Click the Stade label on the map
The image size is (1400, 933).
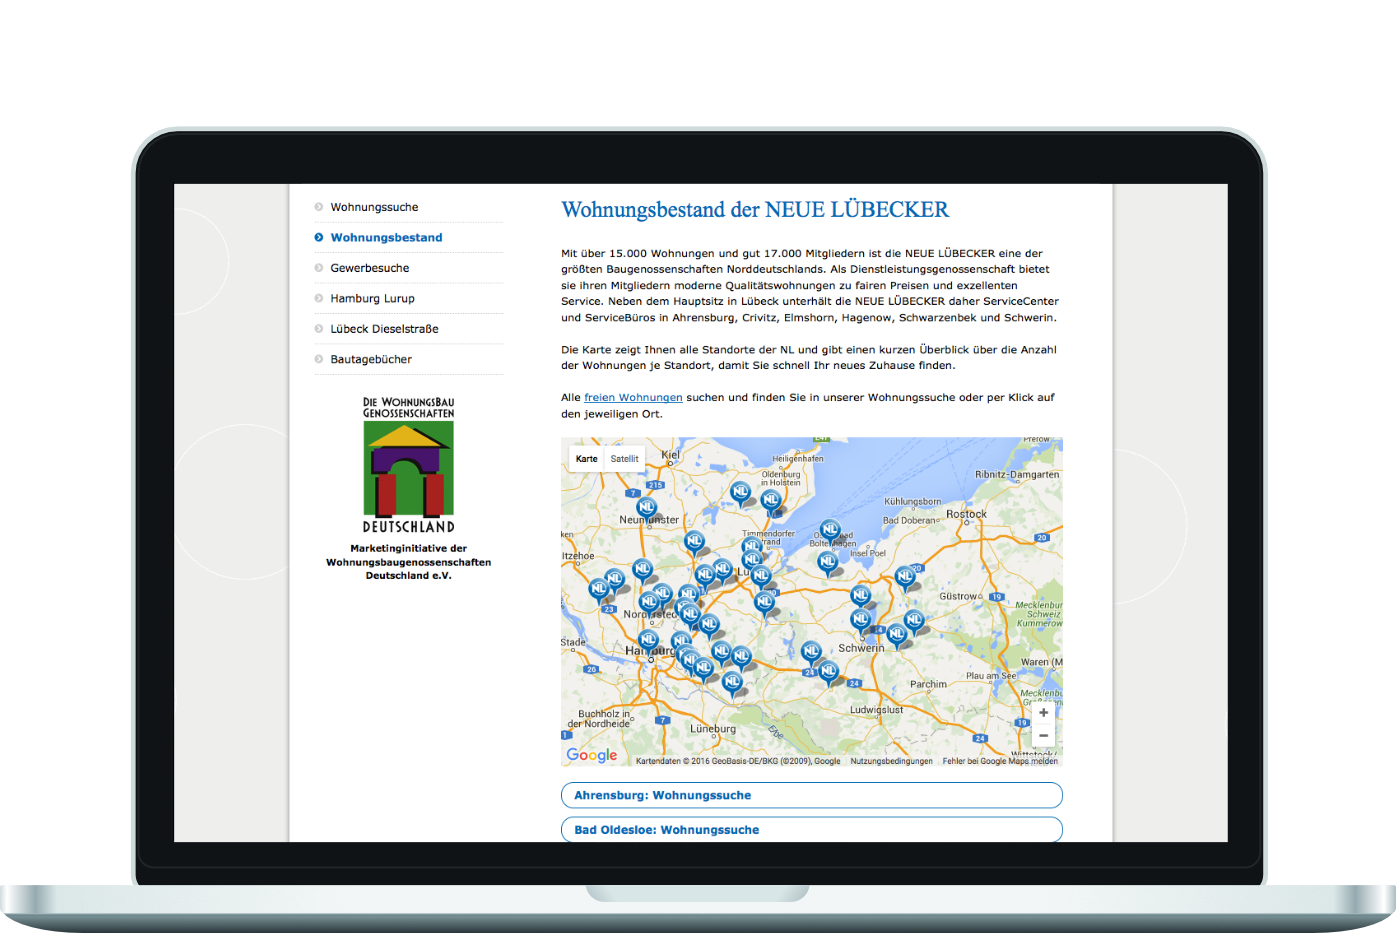click(574, 642)
